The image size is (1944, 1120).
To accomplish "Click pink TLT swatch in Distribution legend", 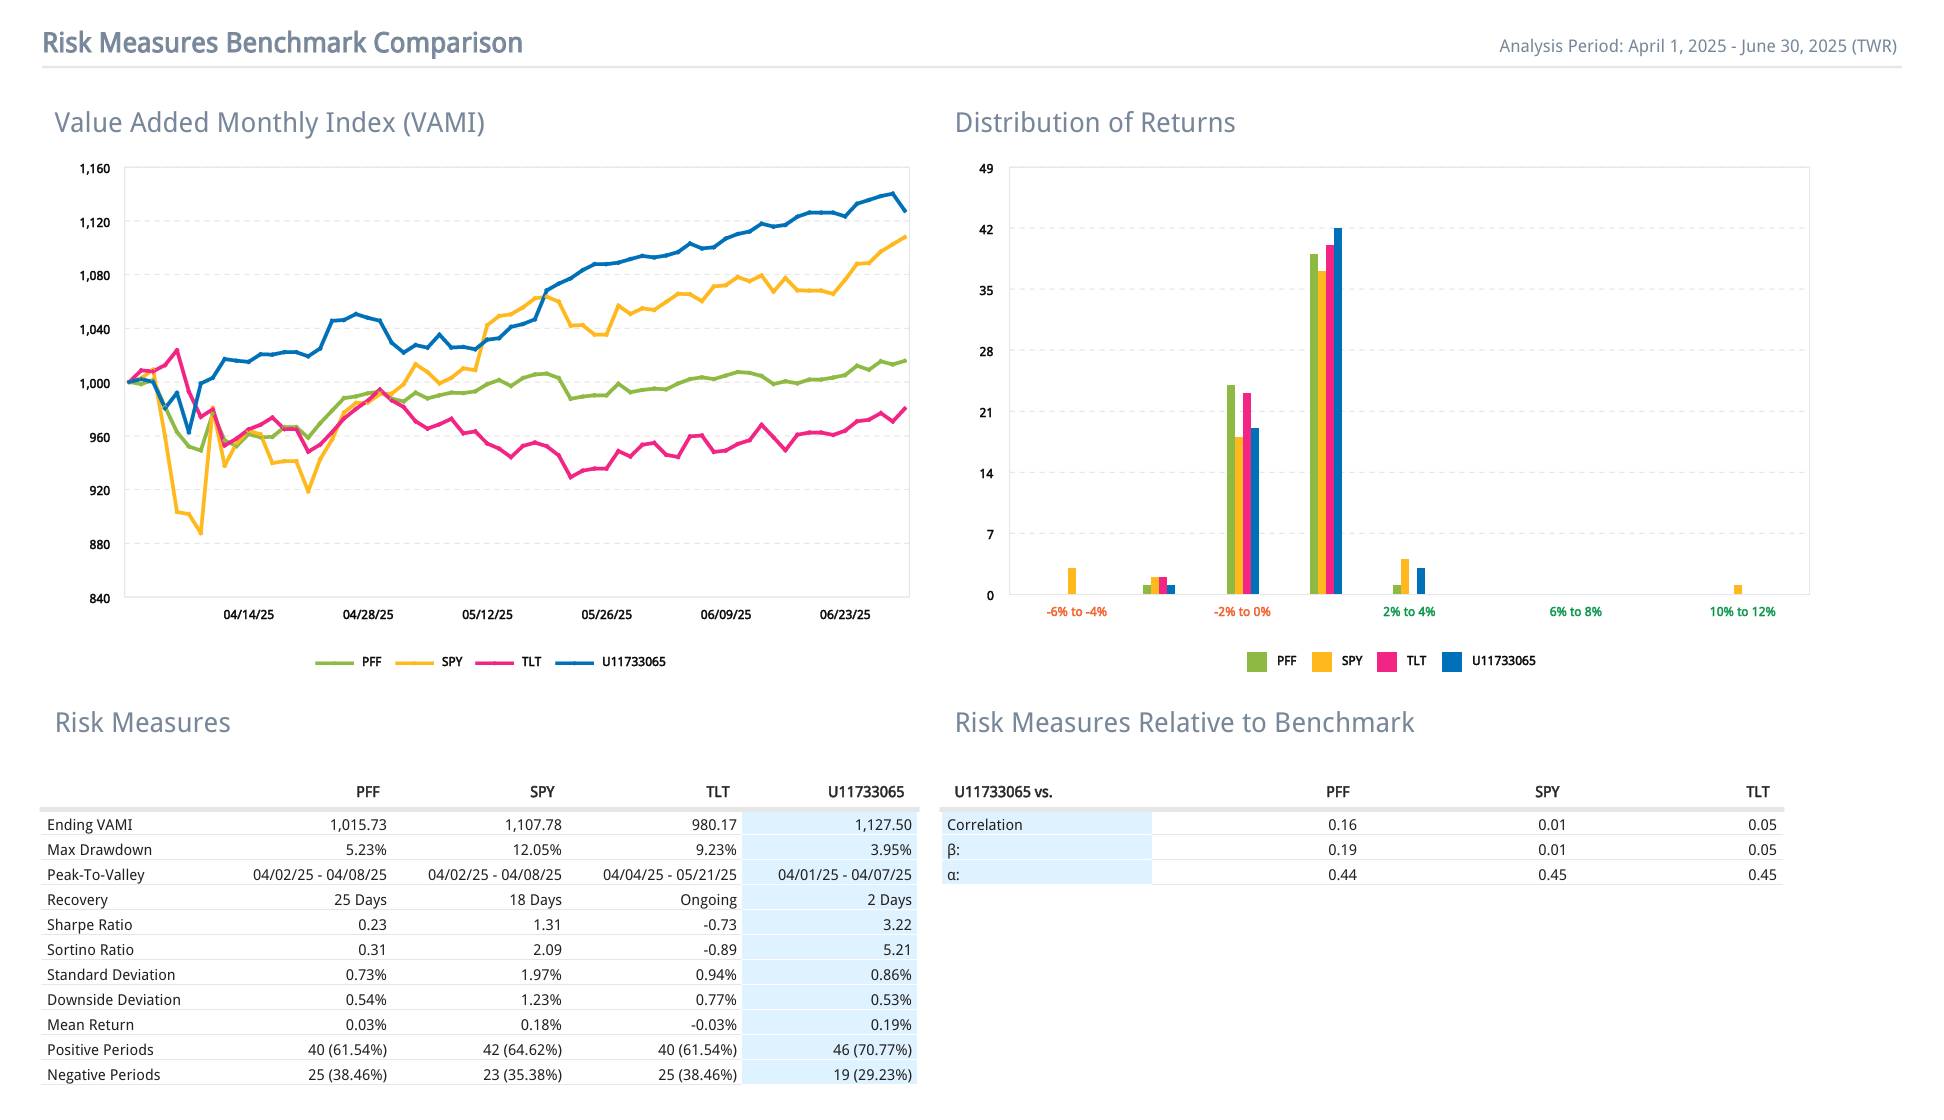I will coord(1387,661).
